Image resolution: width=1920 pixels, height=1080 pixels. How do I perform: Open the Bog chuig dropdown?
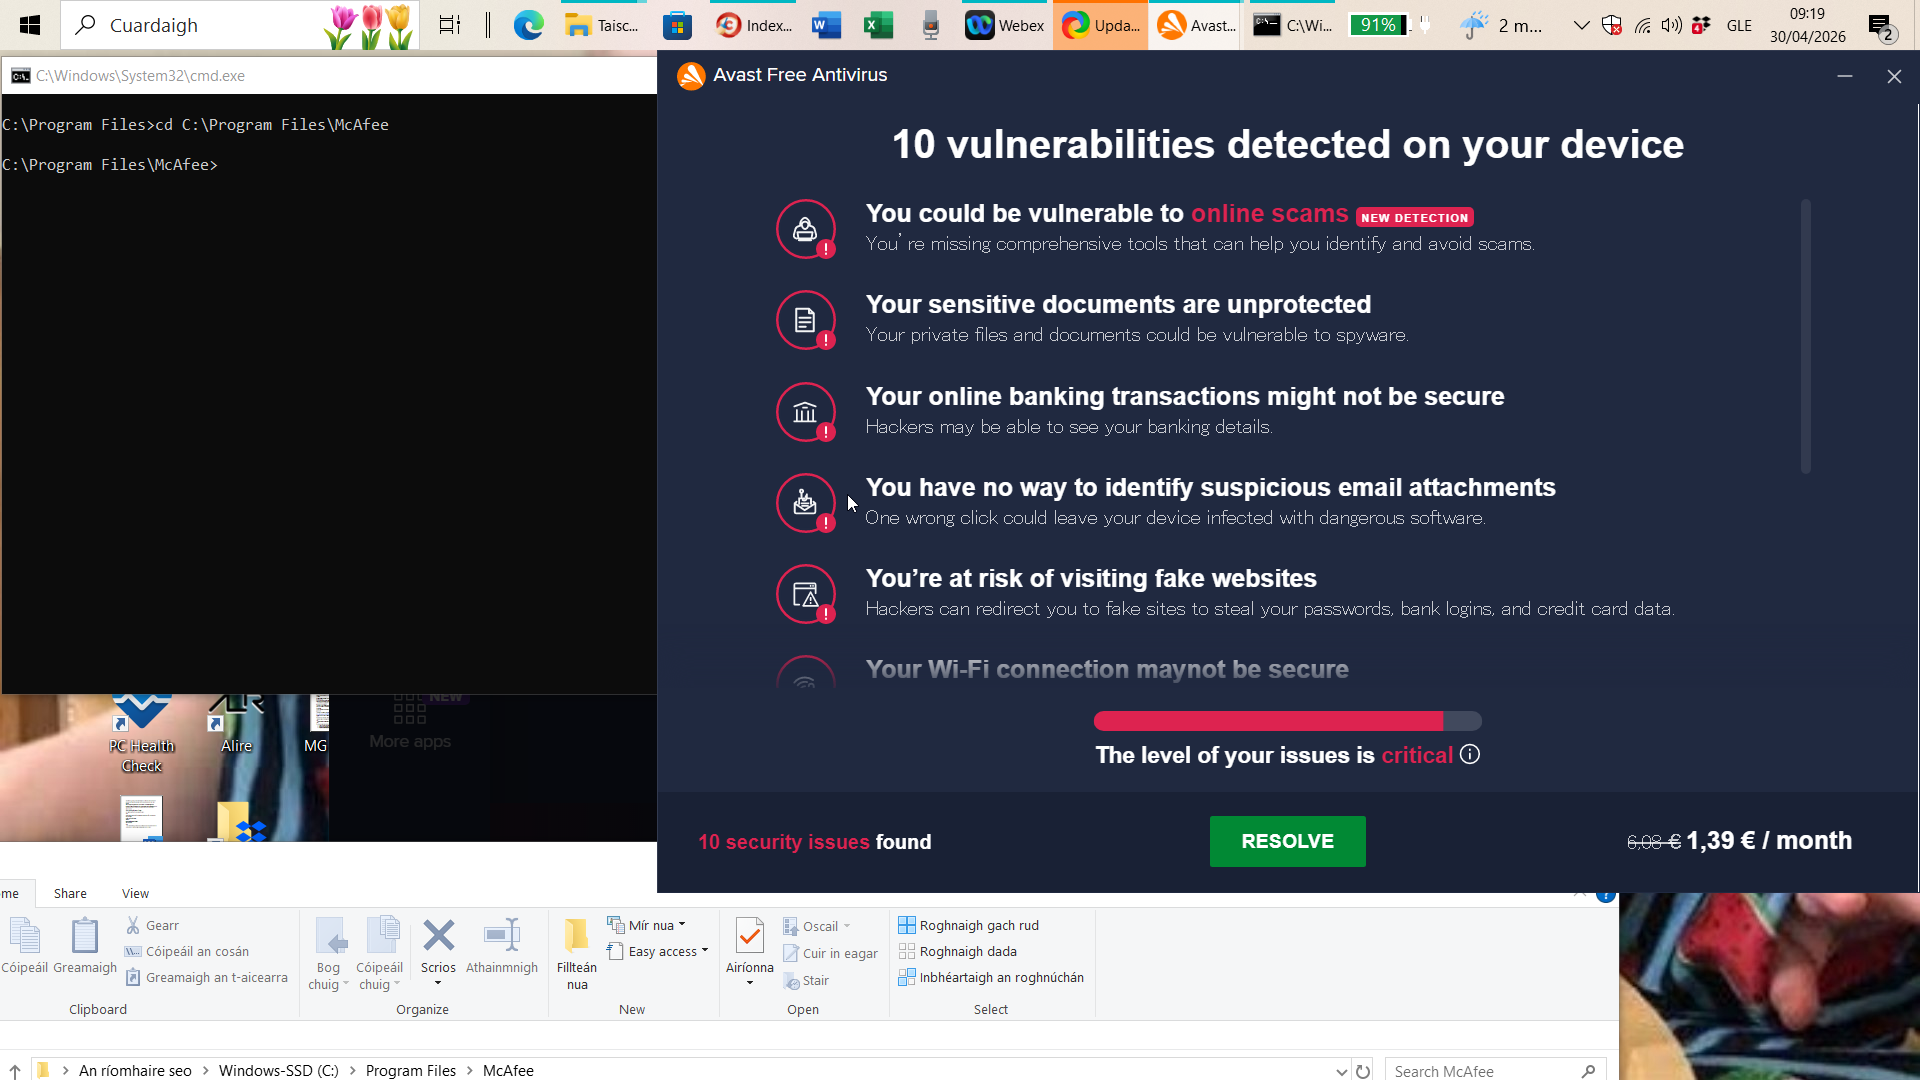point(329,954)
